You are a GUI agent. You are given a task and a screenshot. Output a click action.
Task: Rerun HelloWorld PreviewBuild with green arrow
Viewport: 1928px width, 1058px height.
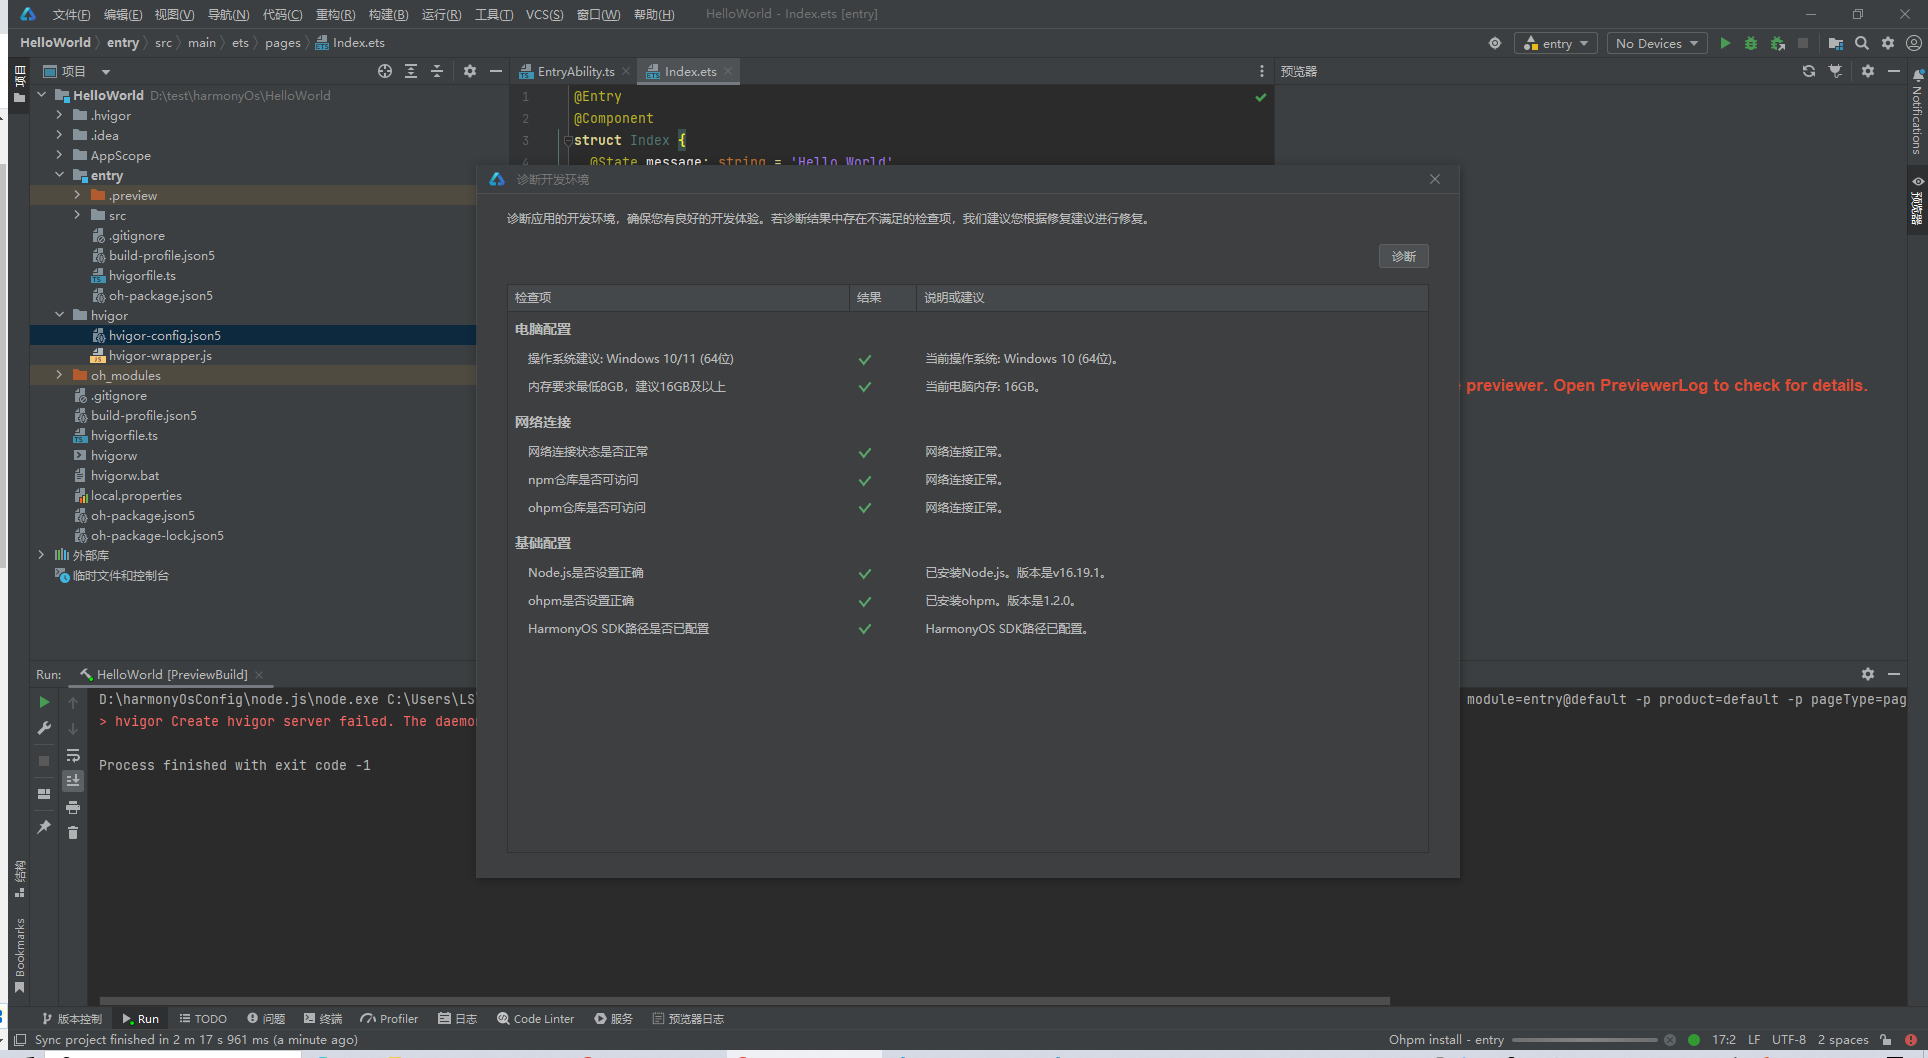(x=44, y=702)
